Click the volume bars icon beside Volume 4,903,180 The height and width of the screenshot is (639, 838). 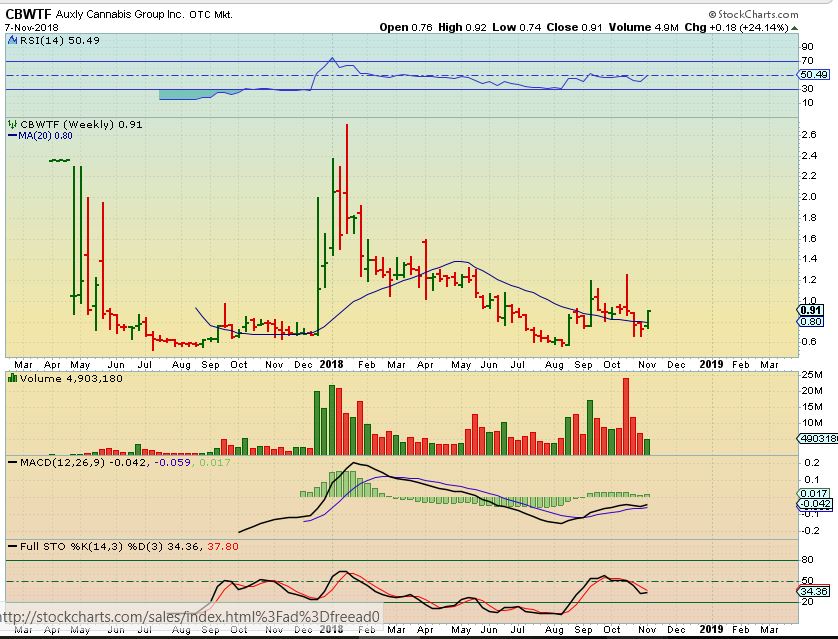coord(12,378)
